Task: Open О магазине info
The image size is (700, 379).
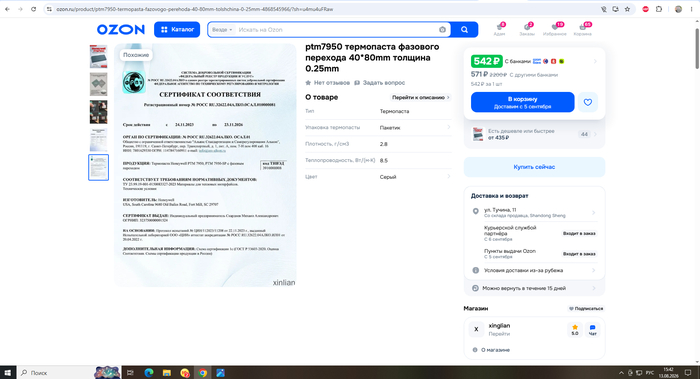Action: (x=491, y=350)
